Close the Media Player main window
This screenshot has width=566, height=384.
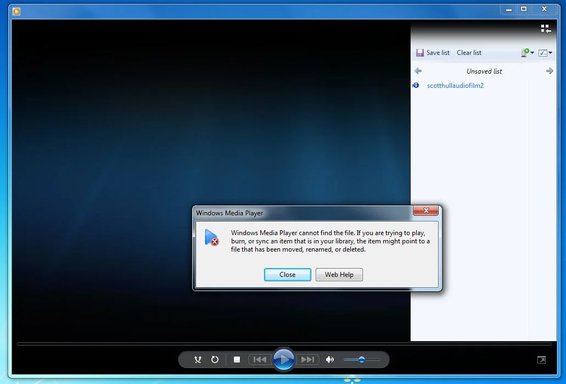coord(544,9)
